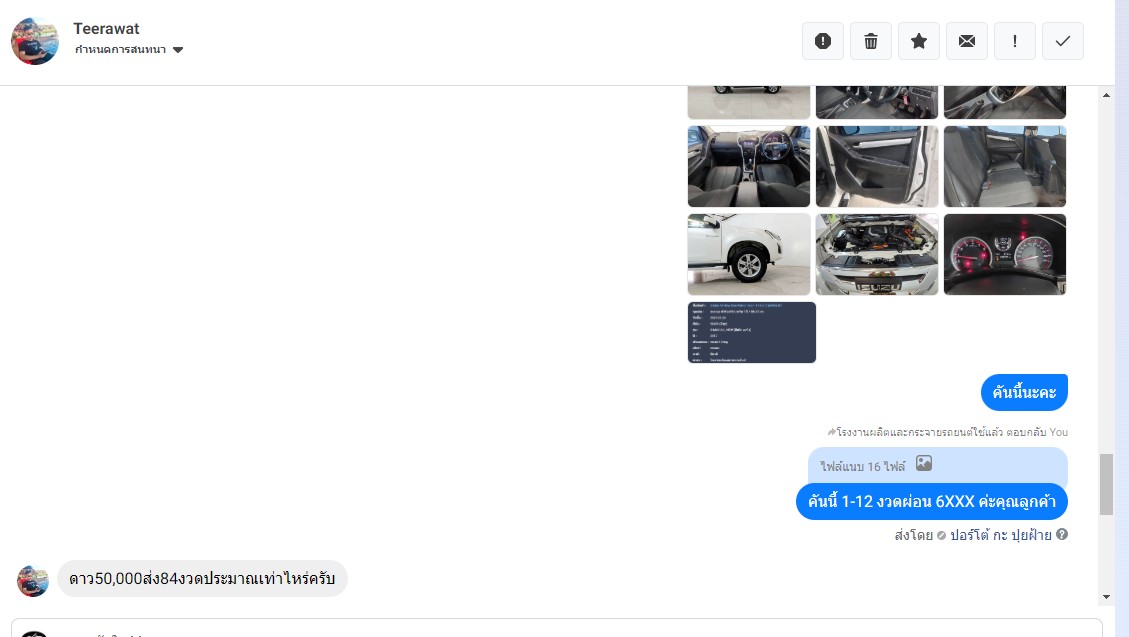This screenshot has width=1129, height=637.
Task: Open the dashboard gauges car photo
Action: tap(1004, 254)
